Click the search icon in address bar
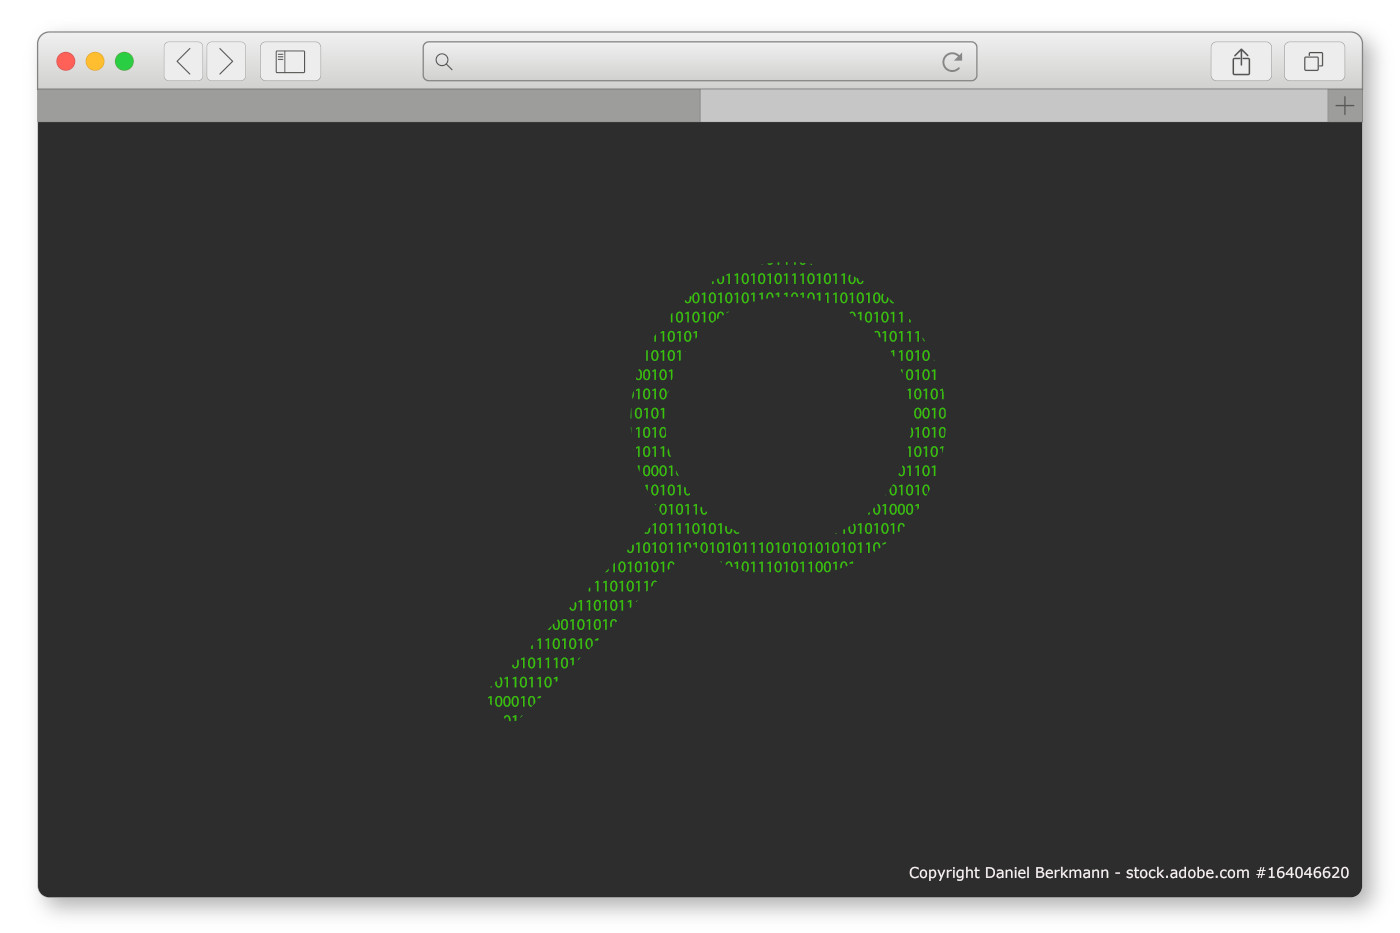 tap(444, 62)
